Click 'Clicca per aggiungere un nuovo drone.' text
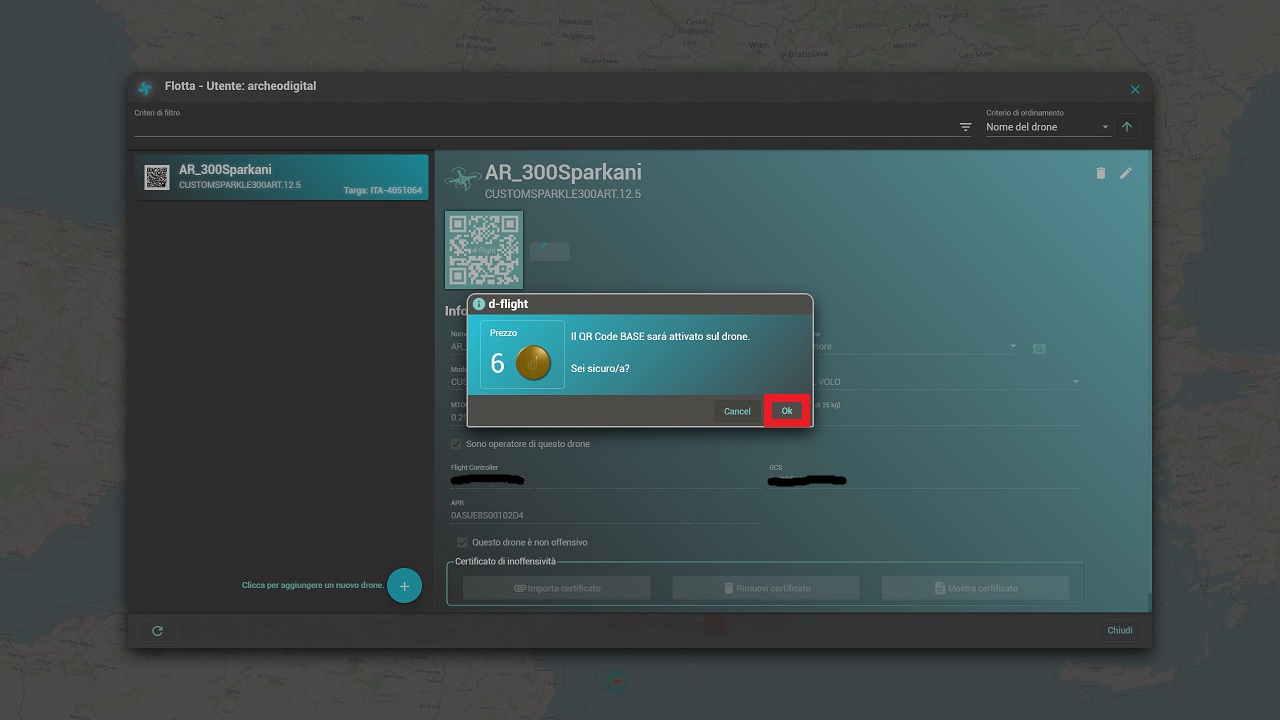1280x720 pixels. pyautogui.click(x=313, y=585)
